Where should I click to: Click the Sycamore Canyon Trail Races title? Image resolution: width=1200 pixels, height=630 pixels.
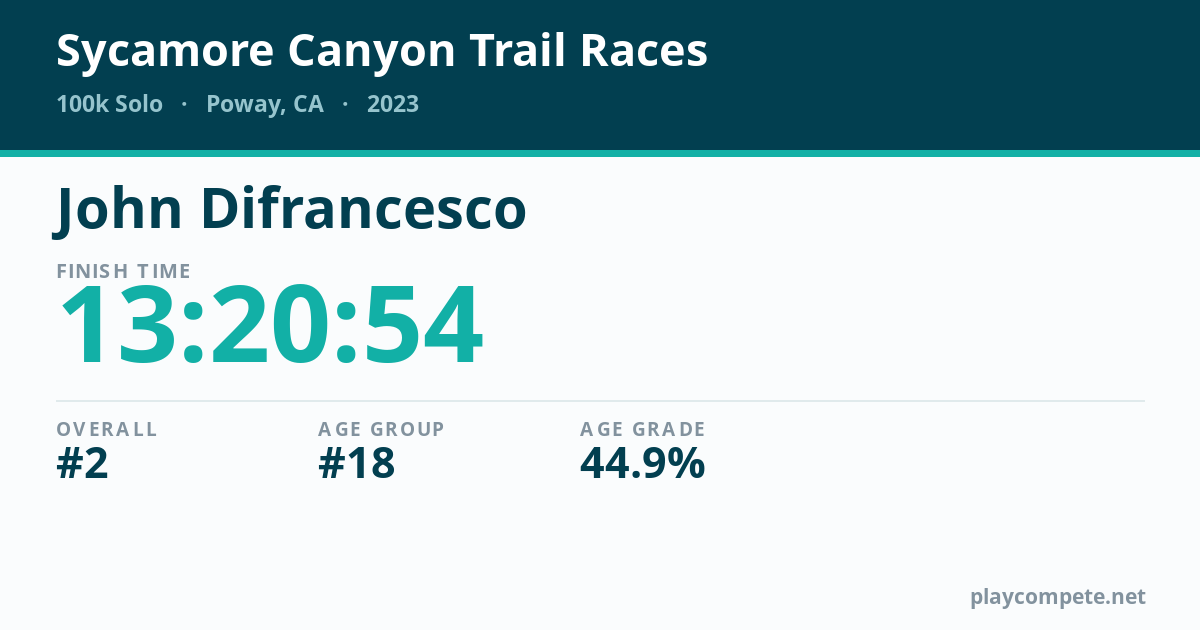(x=382, y=52)
